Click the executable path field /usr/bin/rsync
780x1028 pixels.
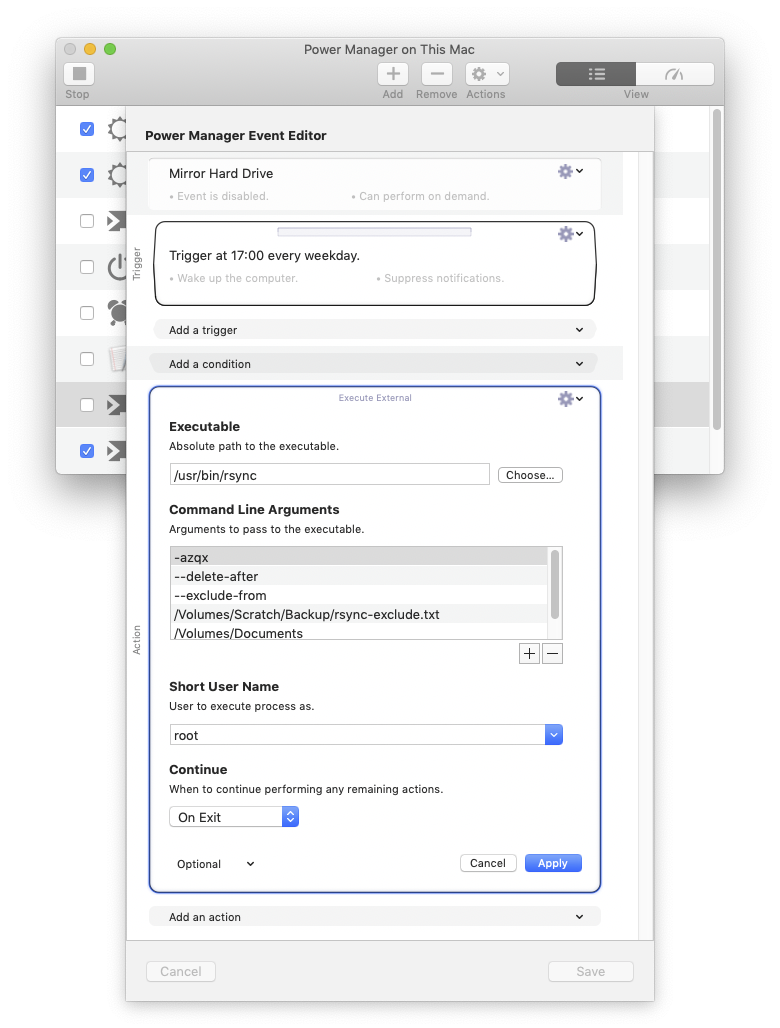click(x=330, y=475)
